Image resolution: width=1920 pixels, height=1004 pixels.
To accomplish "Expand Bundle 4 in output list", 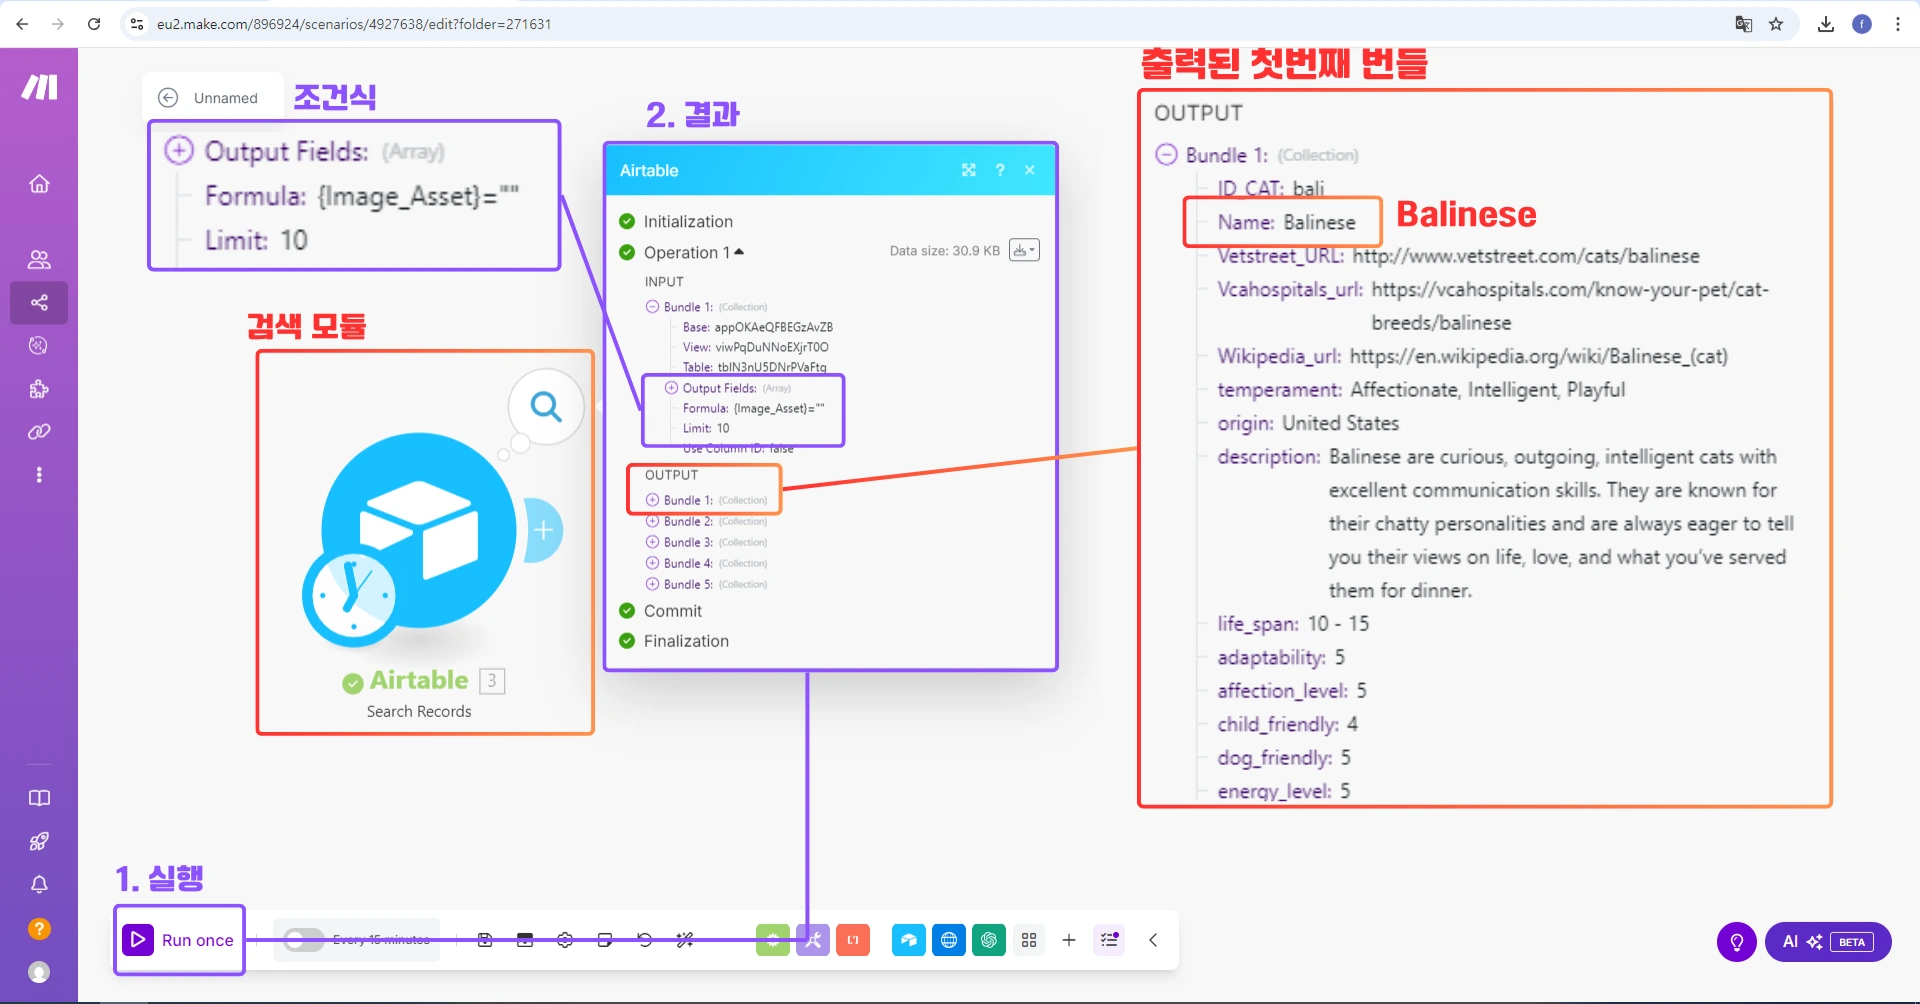I will 652,563.
